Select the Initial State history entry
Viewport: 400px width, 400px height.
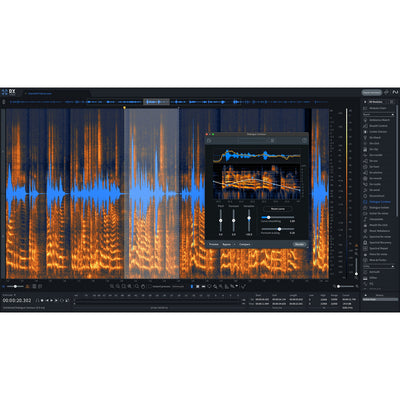tap(380, 300)
